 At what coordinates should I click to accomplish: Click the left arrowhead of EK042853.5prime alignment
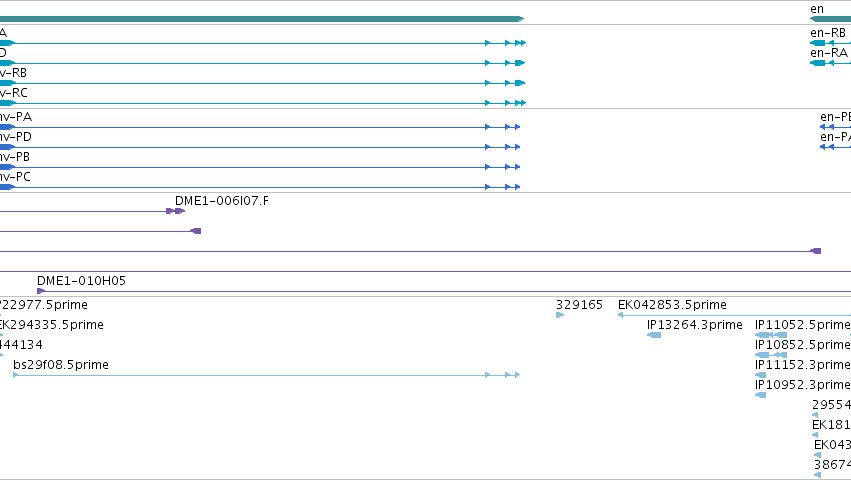(x=620, y=315)
